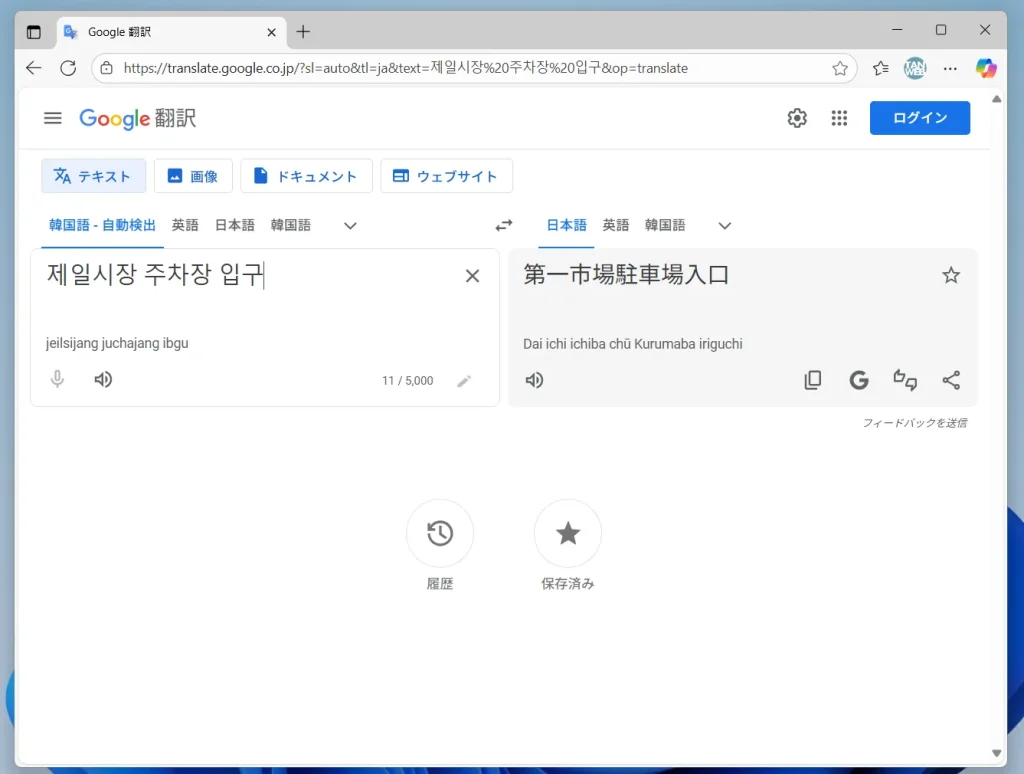The image size is (1024, 774).
Task: Switch to the ウェブサイト website tab
Action: (447, 176)
